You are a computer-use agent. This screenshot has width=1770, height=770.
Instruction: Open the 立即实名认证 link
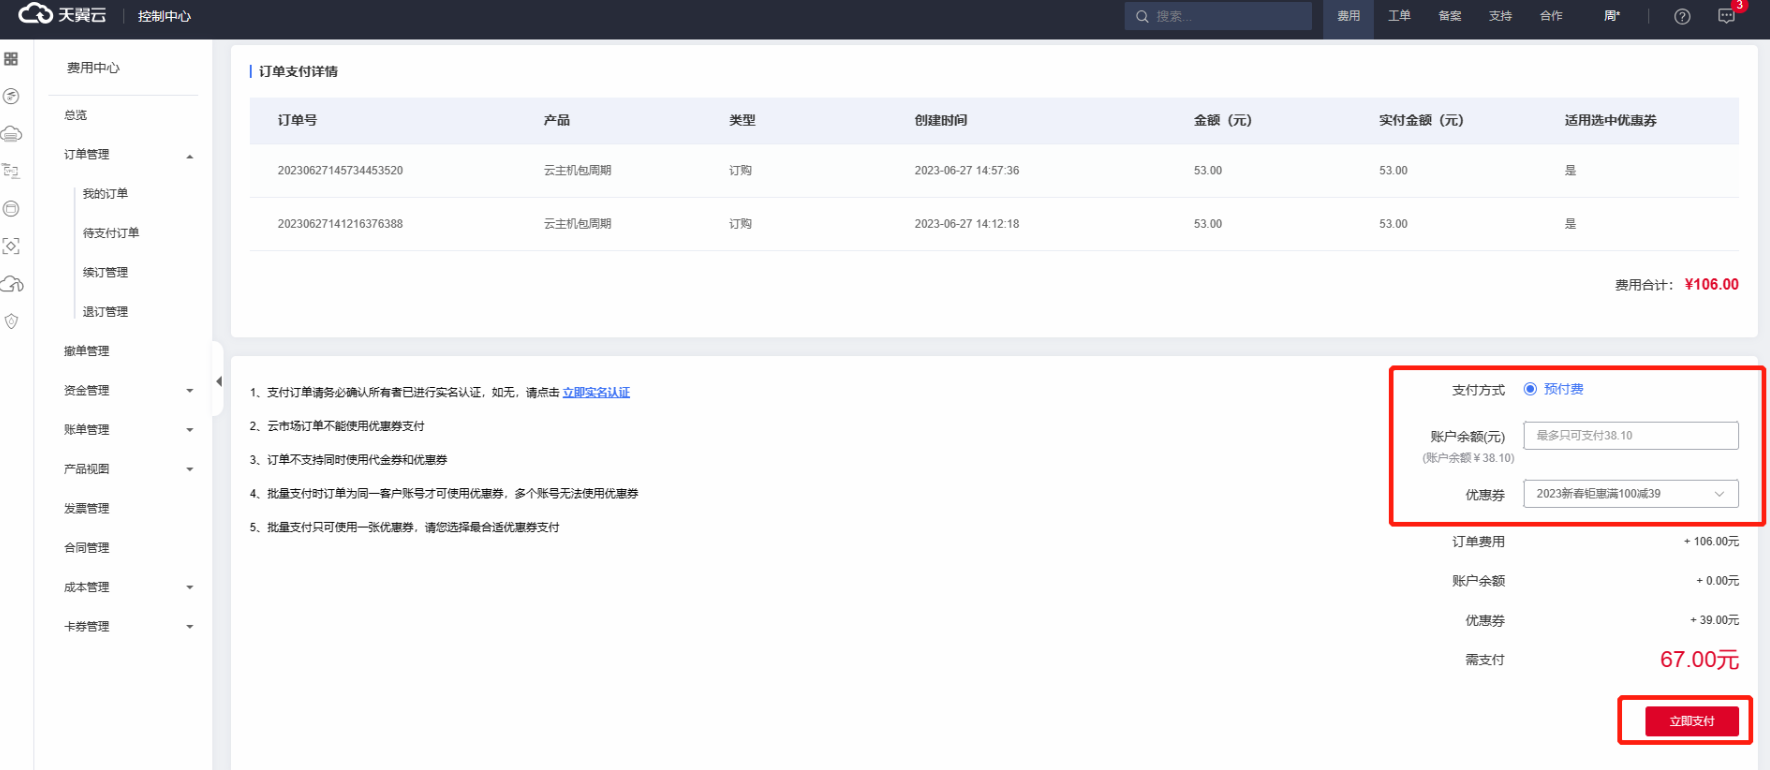click(x=596, y=393)
